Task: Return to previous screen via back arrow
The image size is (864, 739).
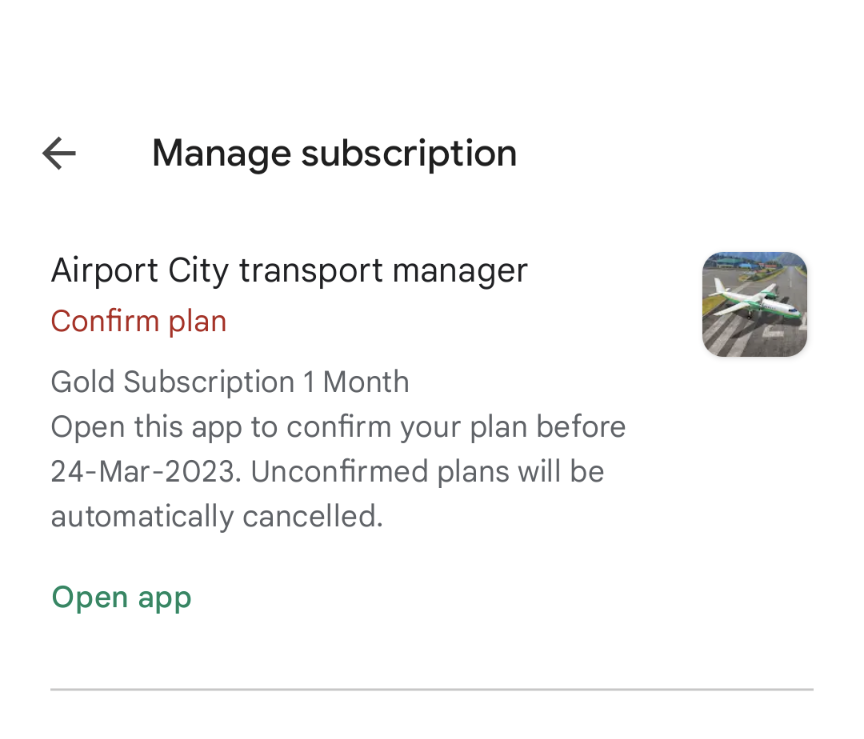Action: coord(59,153)
